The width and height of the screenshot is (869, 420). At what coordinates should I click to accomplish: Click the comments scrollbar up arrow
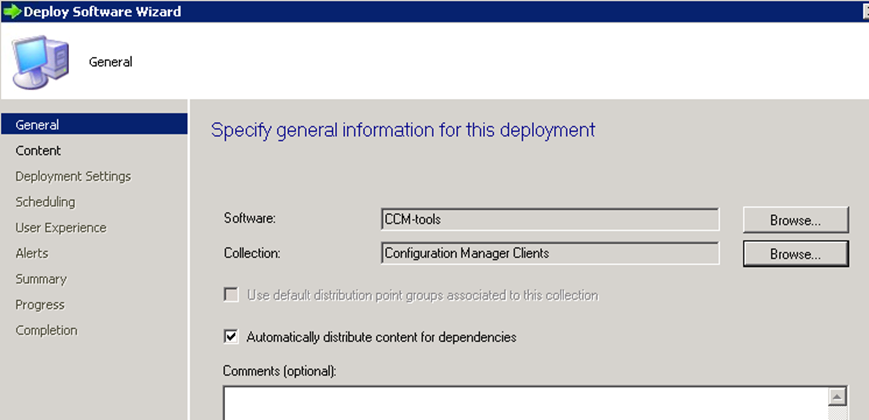point(837,397)
